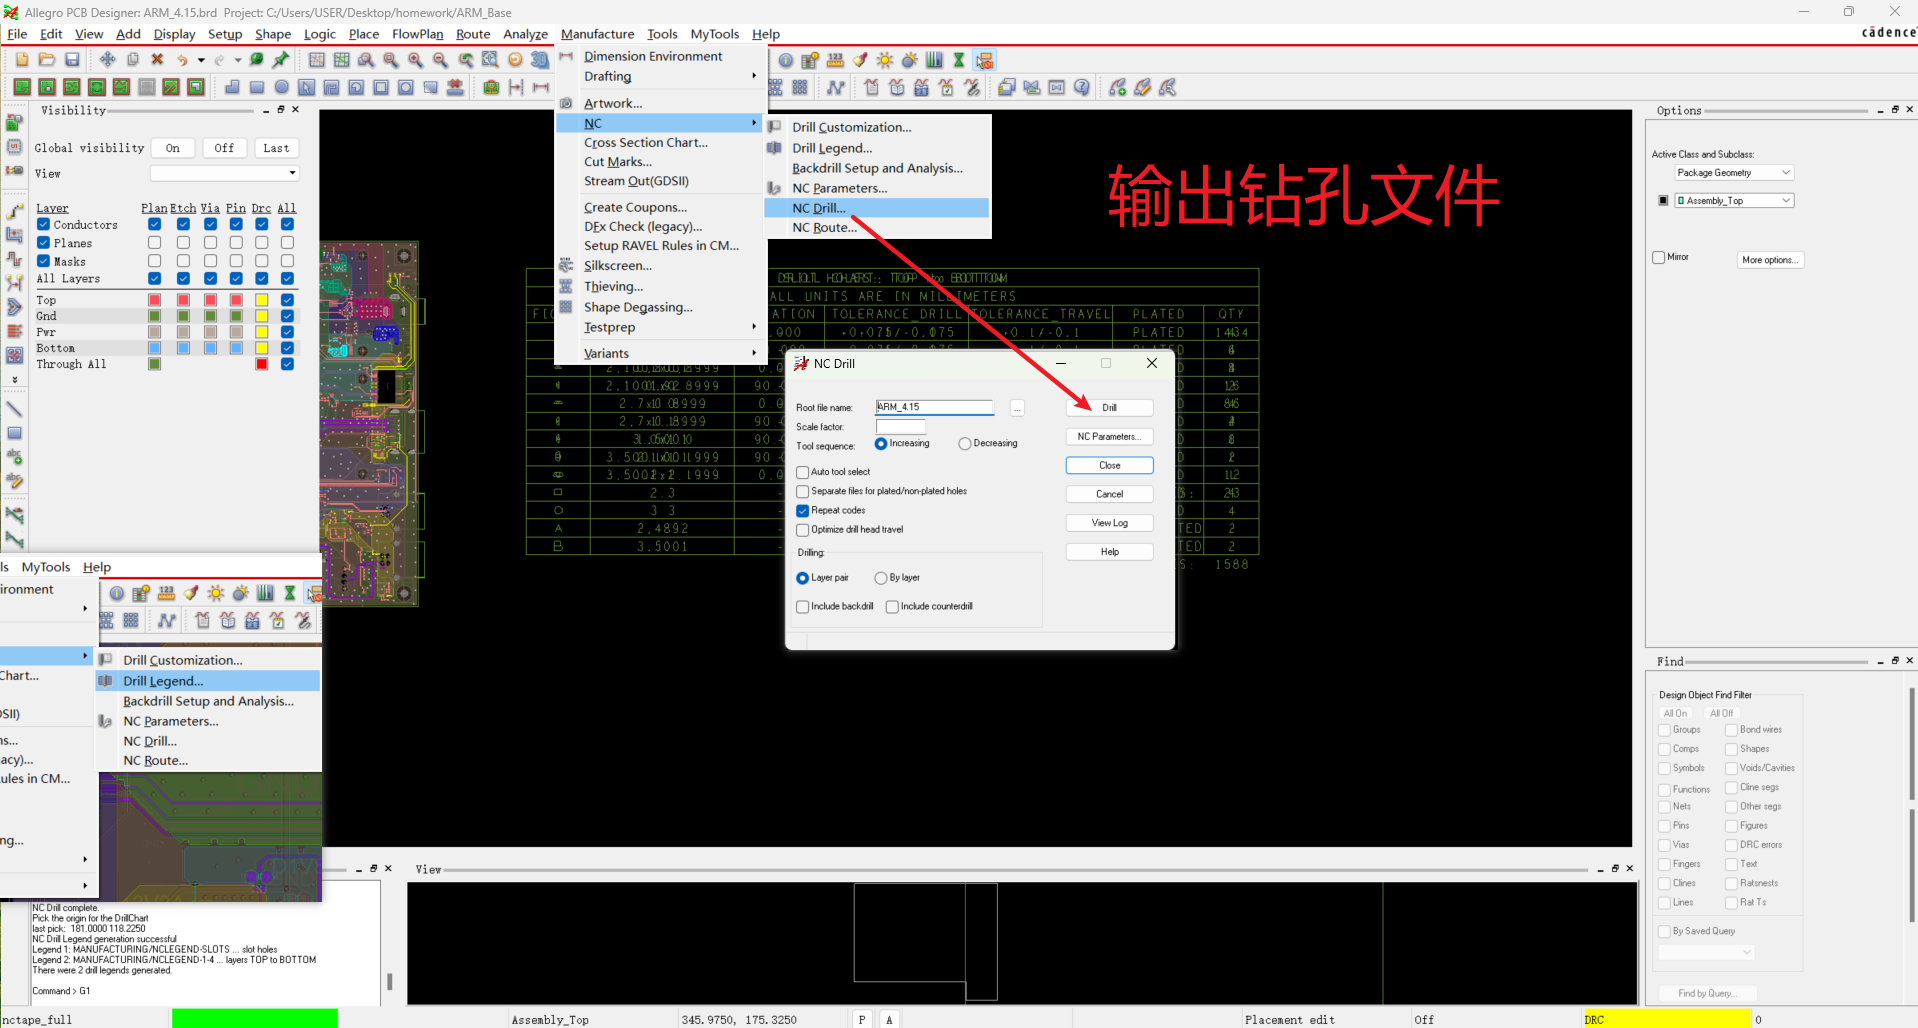Open the Visibility View dropdown
Screen dimensions: 1918x1028
(224, 173)
